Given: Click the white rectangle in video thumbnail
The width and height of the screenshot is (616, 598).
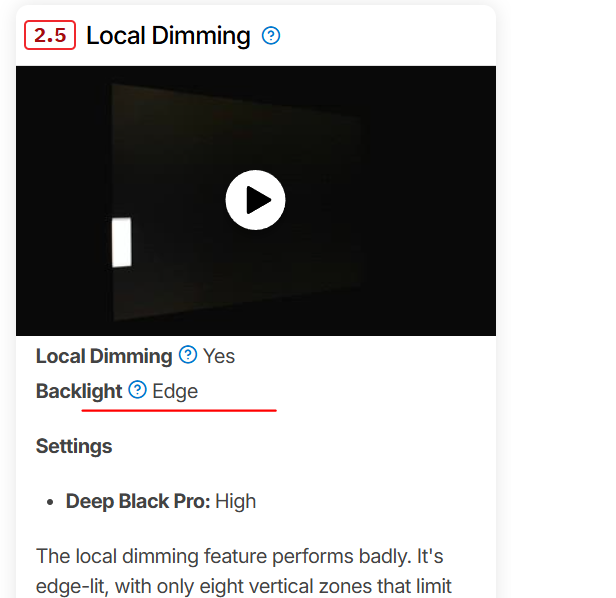Looking at the screenshot, I should click(x=121, y=242).
